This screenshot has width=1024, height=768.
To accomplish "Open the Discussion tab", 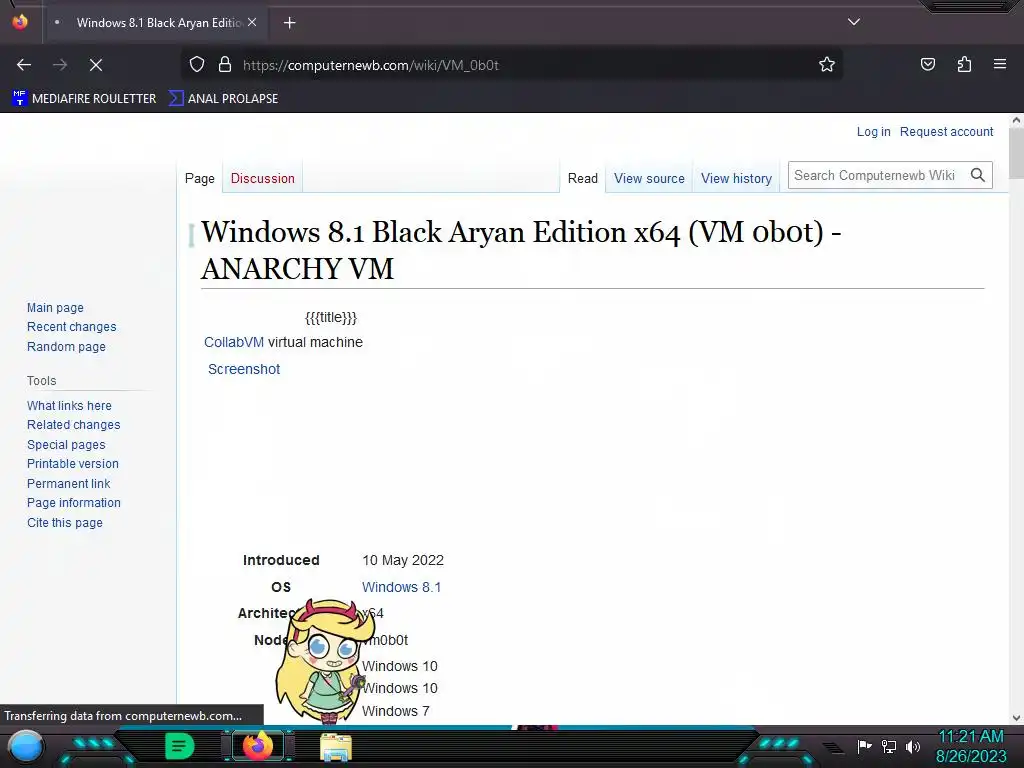I will click(263, 178).
